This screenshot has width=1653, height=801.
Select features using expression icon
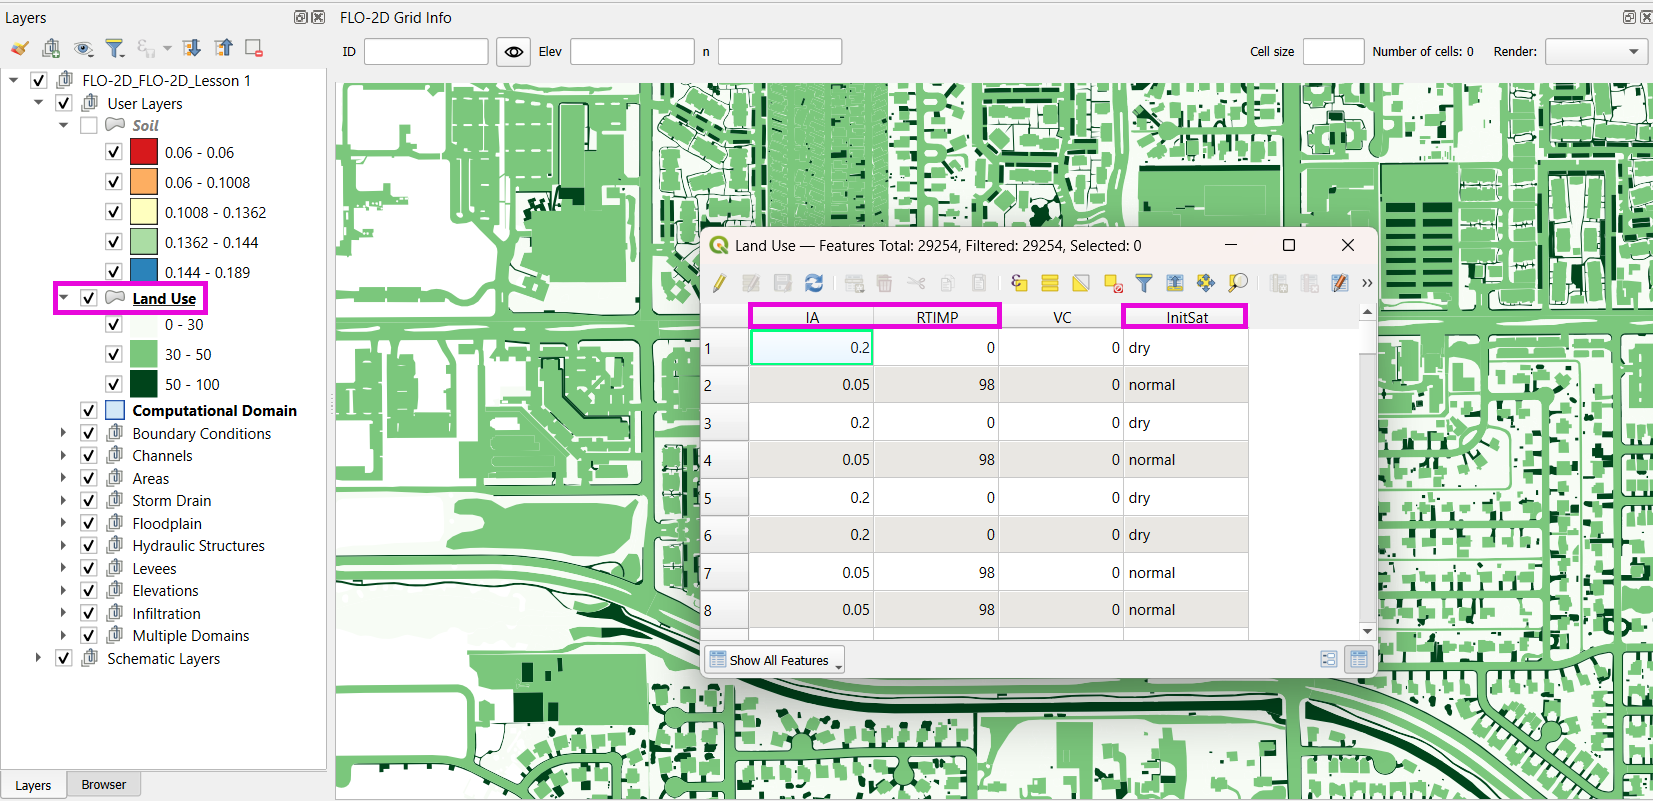pos(1019,284)
